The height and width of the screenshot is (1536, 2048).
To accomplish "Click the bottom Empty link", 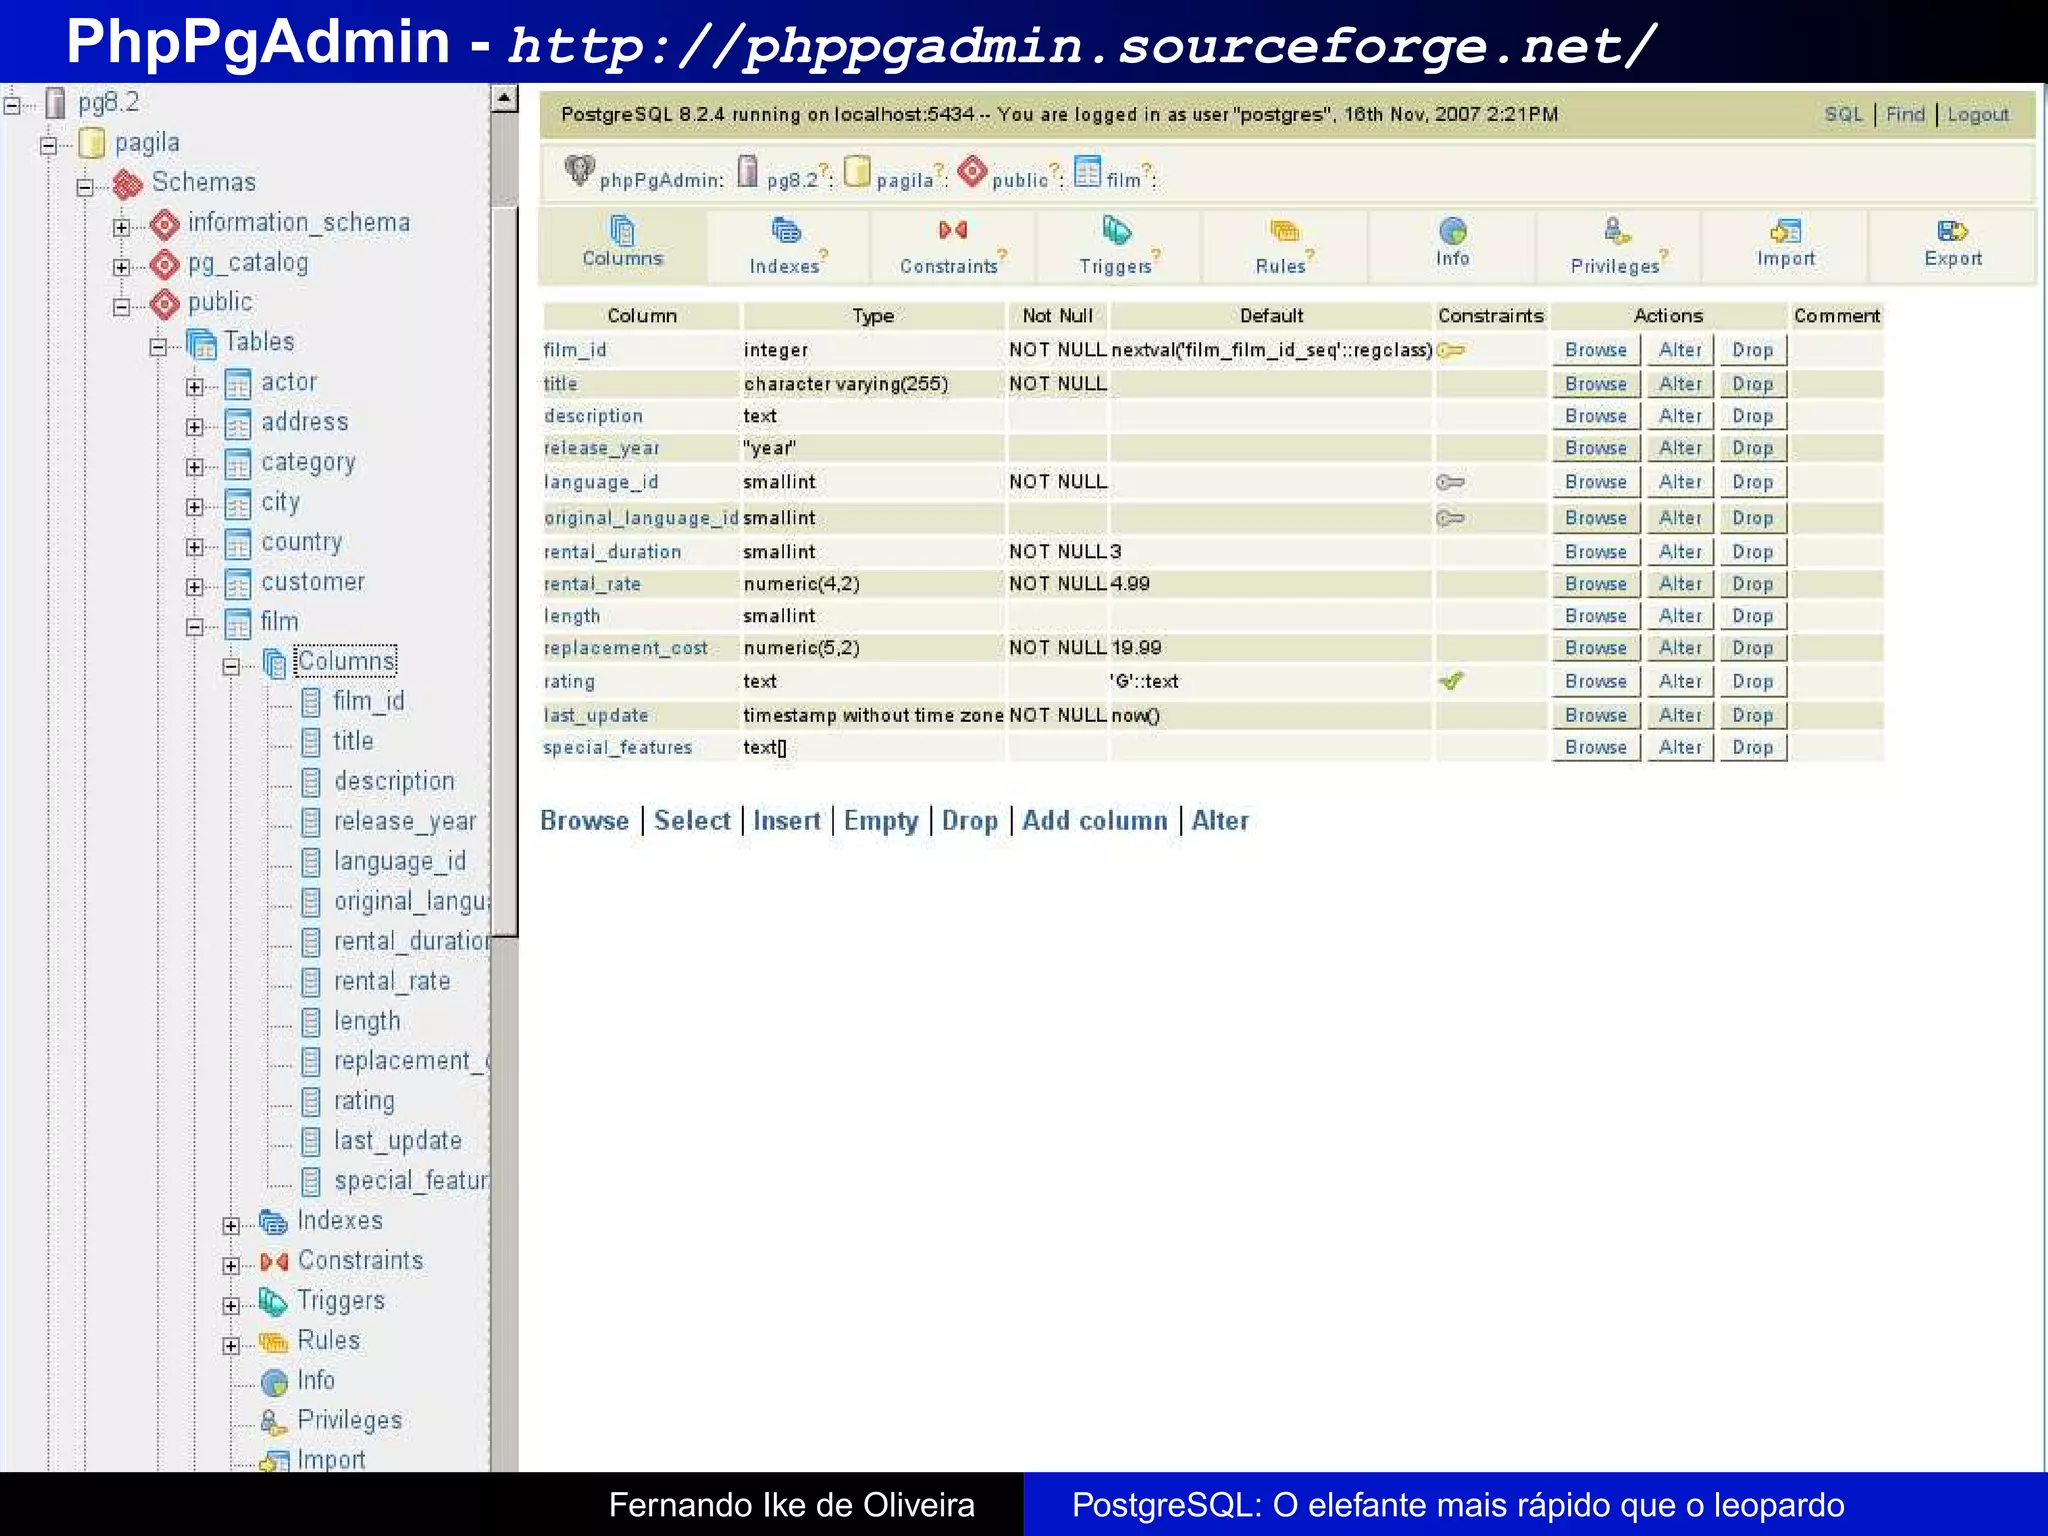I will (880, 822).
